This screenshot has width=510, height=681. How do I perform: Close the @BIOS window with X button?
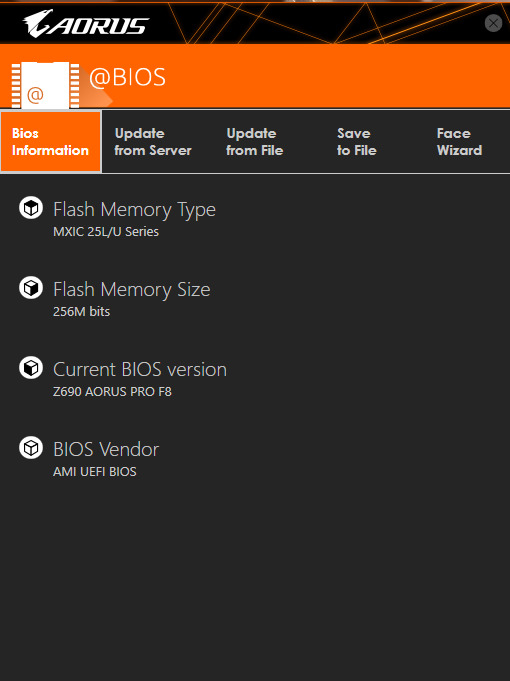(493, 23)
